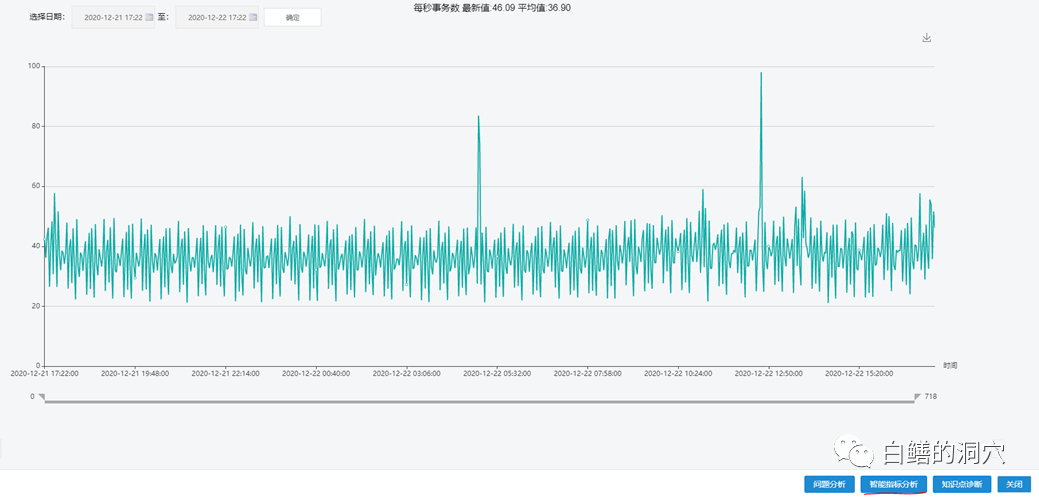Click the middle of the range slider track
1039x498 pixels.
479,398
